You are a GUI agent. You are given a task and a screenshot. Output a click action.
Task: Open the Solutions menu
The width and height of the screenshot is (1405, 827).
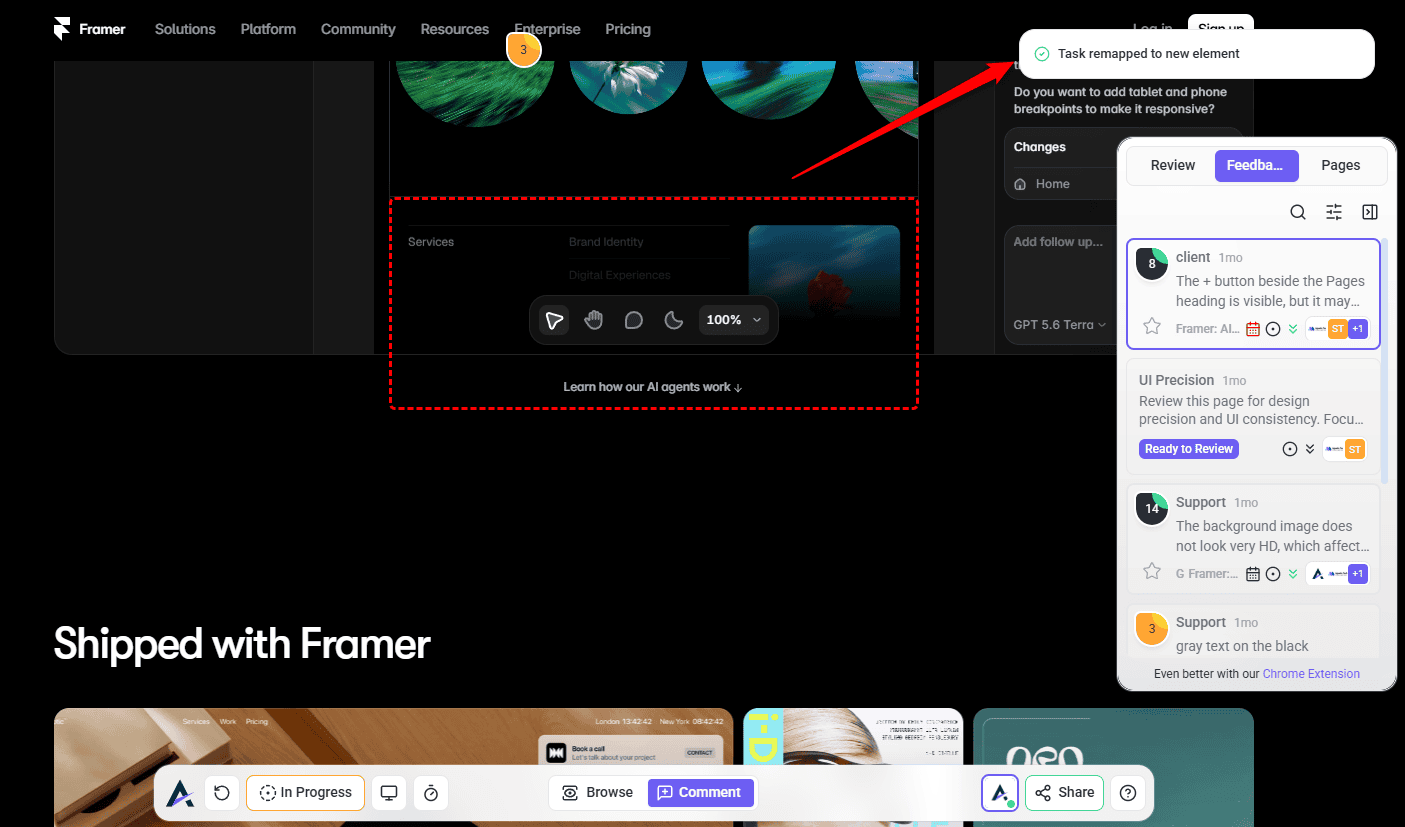click(185, 29)
